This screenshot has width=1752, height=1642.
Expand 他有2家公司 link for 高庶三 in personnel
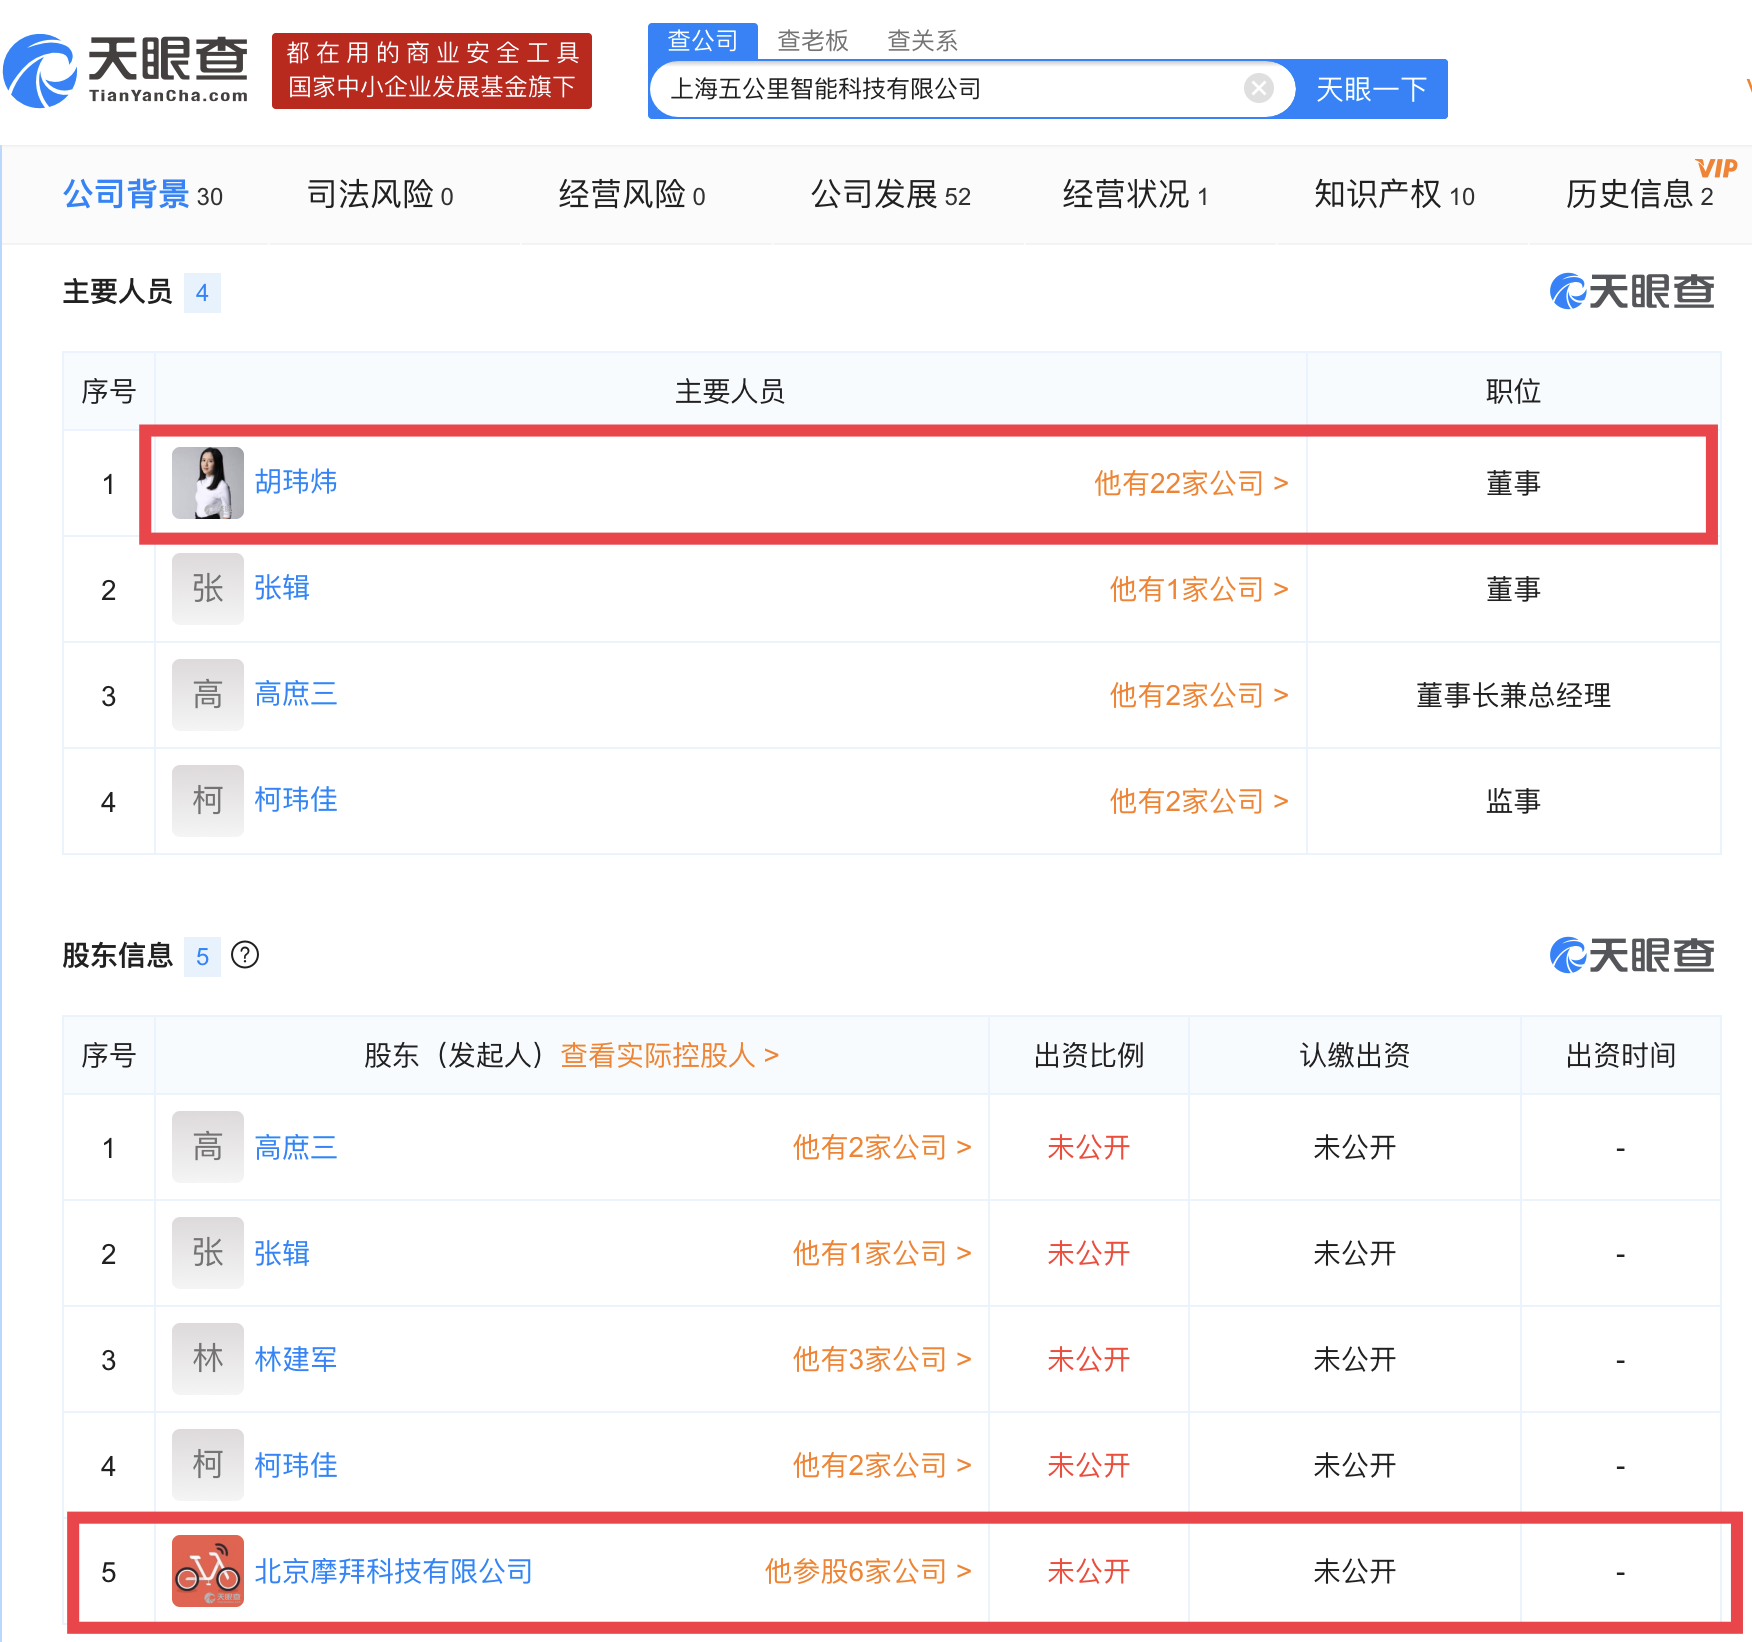point(1199,696)
